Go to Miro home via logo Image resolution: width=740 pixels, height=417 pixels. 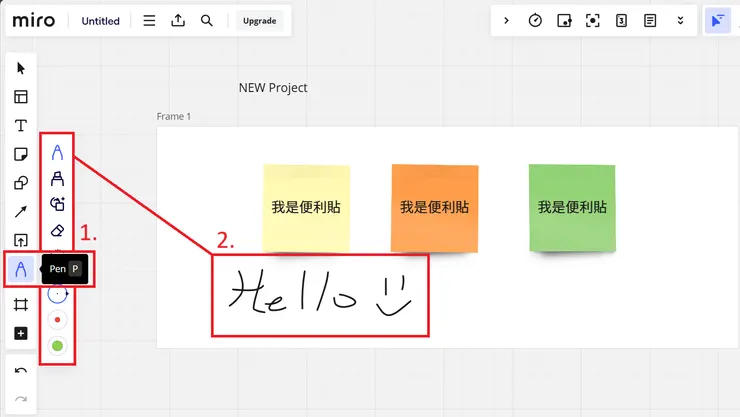point(34,21)
